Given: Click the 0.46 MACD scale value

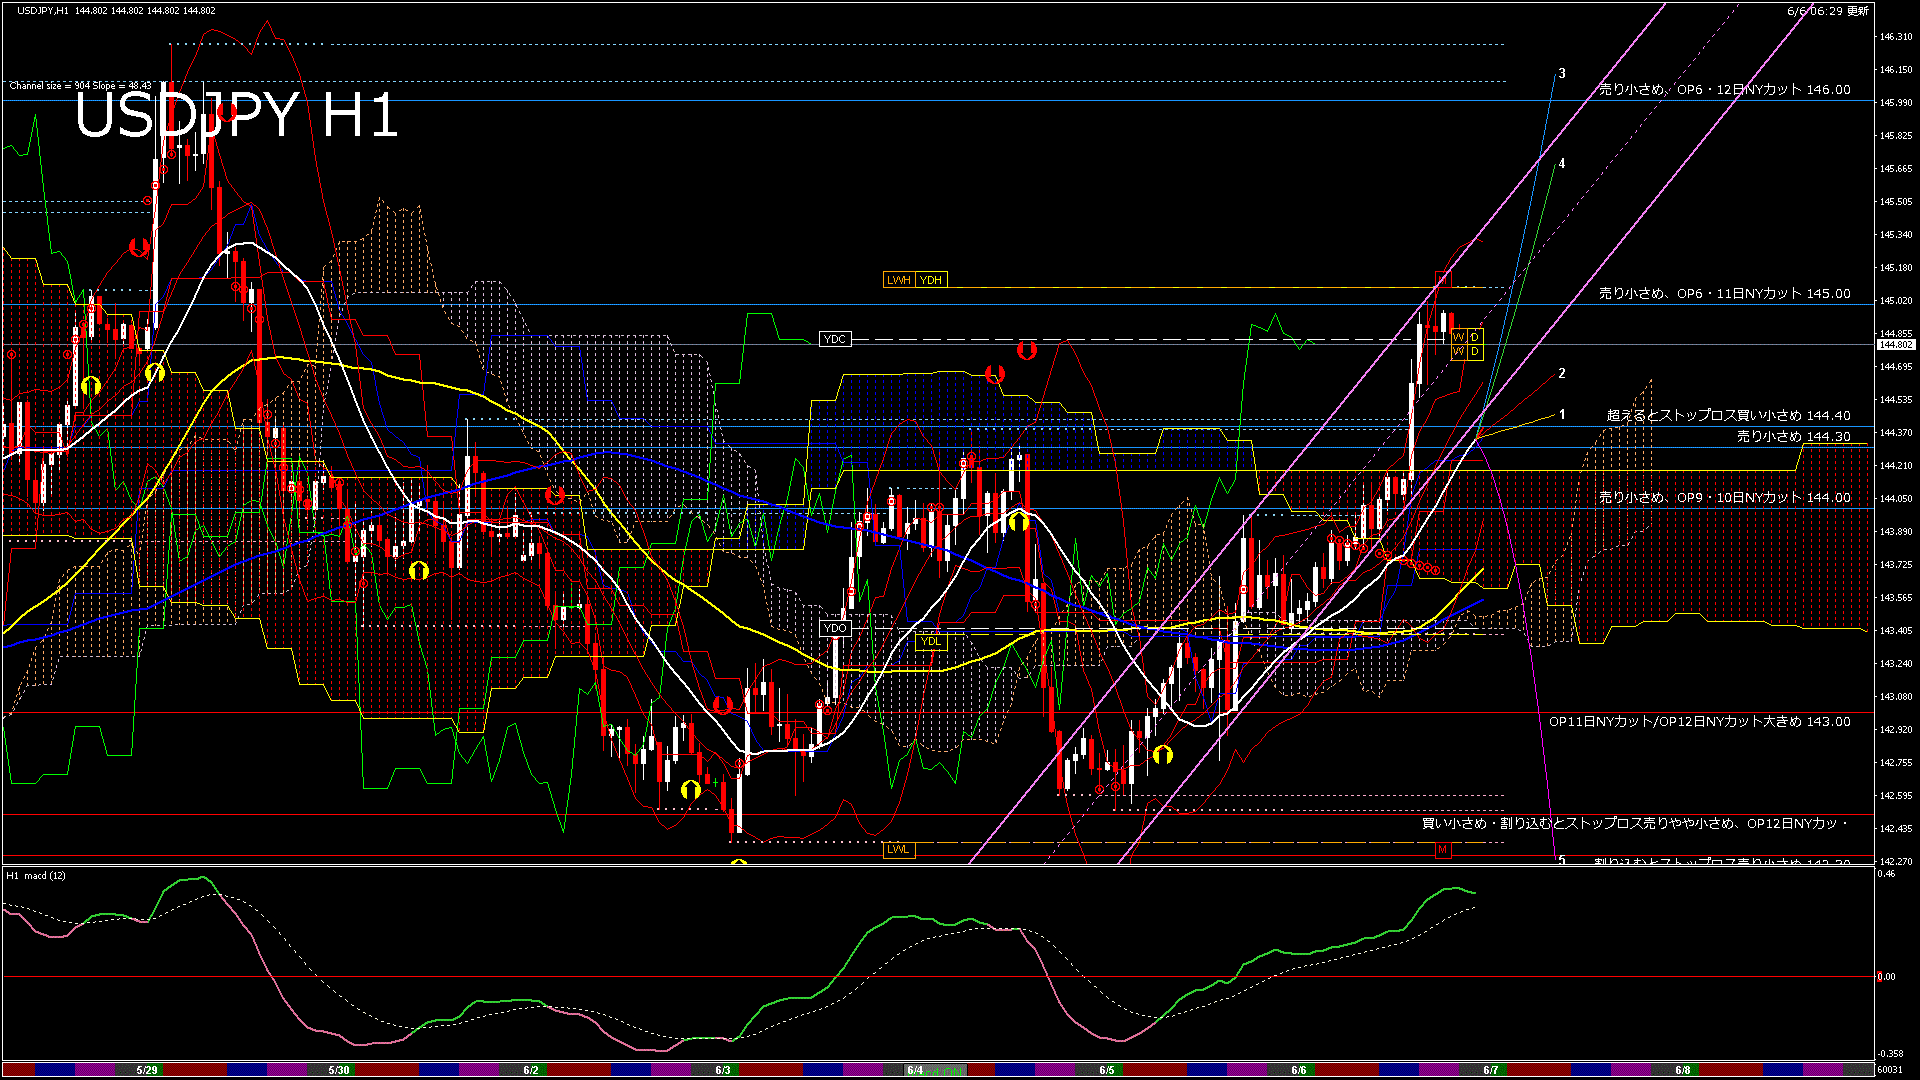Looking at the screenshot, I should (1886, 874).
